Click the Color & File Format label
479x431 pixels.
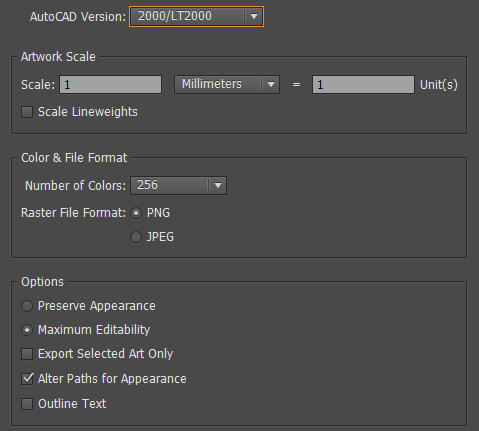coord(74,158)
